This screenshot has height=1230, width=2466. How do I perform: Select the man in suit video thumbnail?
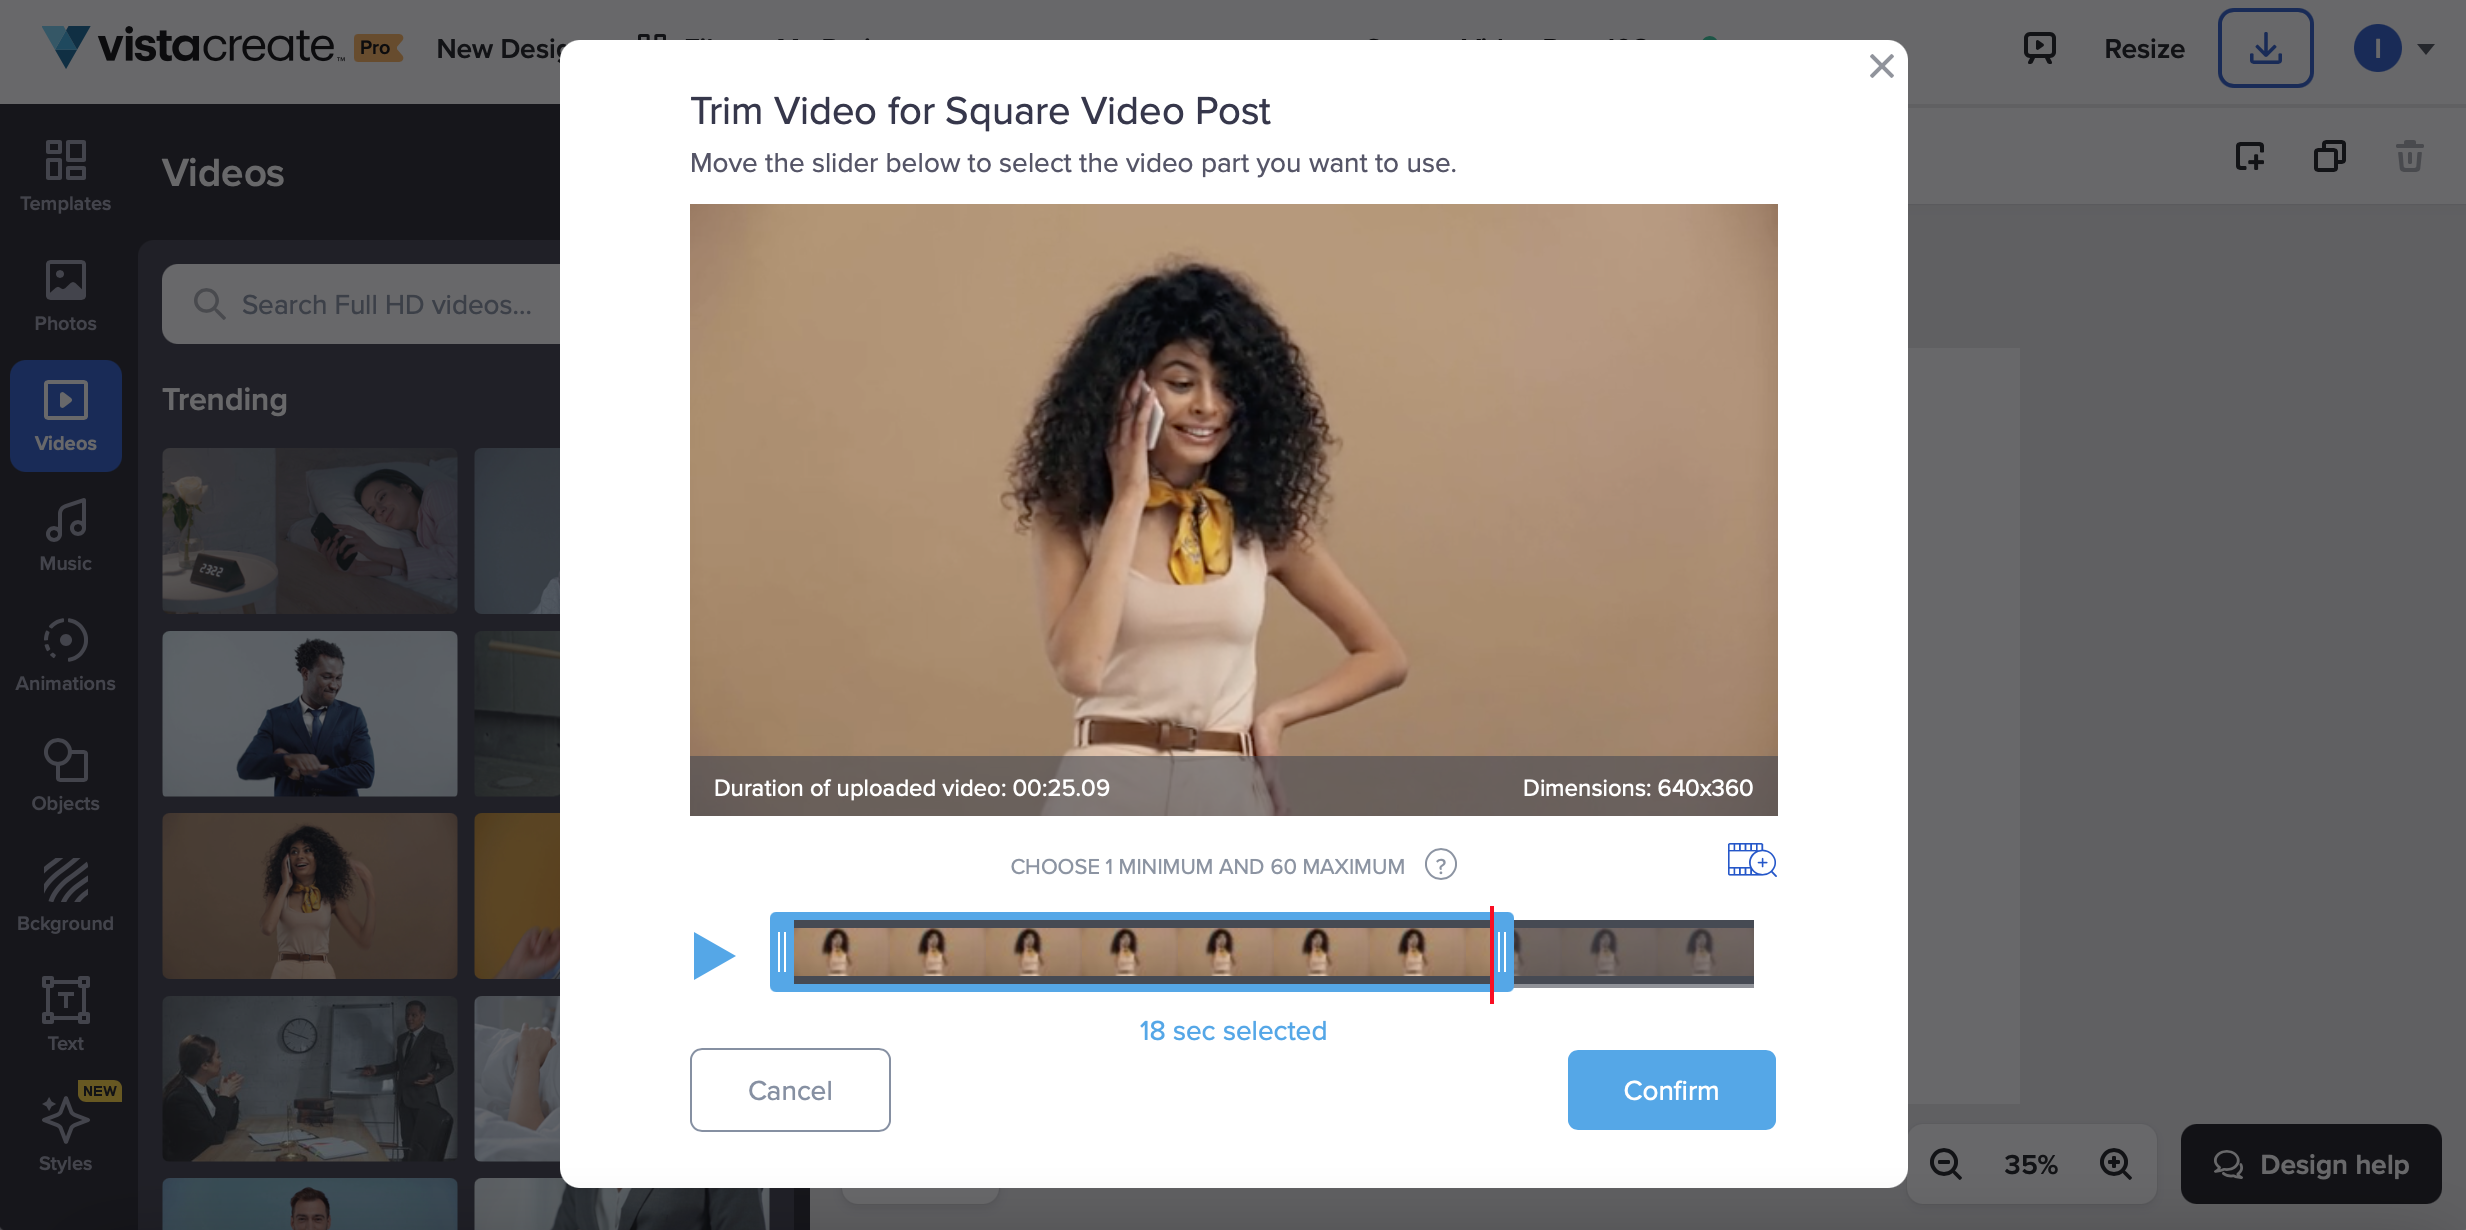click(x=310, y=714)
